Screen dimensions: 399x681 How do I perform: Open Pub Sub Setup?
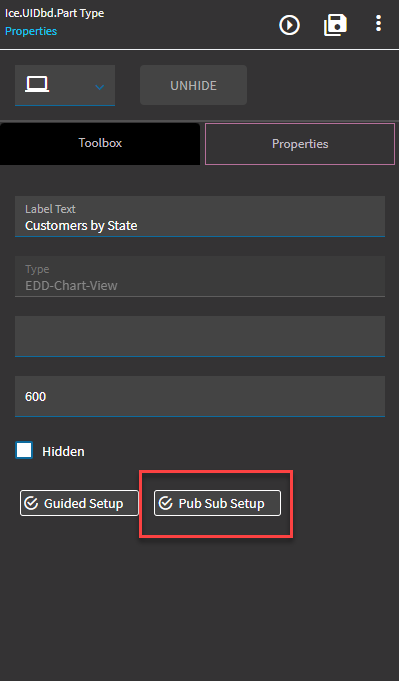[x=217, y=503]
